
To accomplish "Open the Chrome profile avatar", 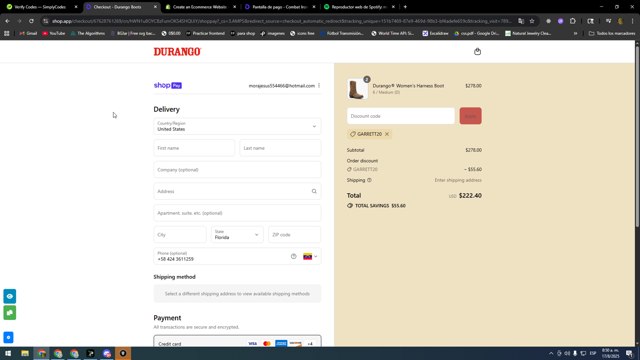I will [620, 21].
